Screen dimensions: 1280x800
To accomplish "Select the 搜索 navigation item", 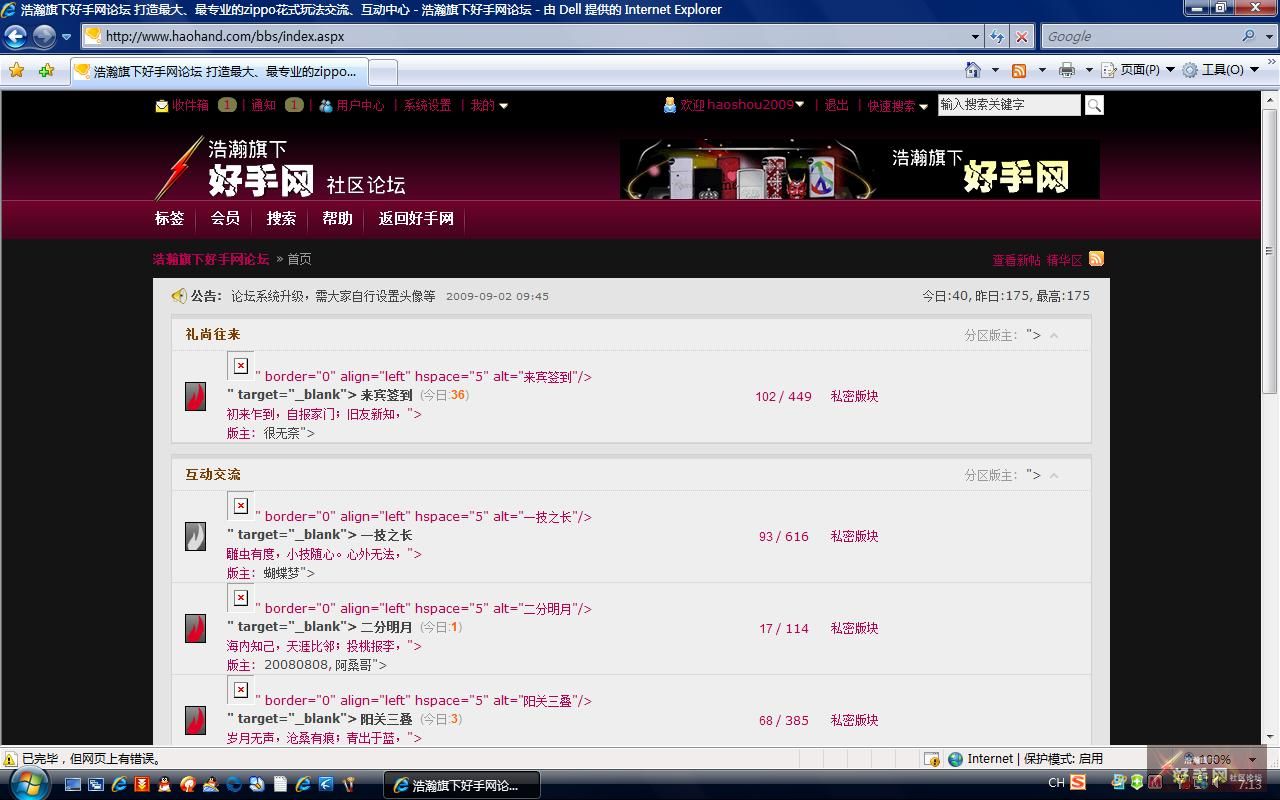I will 281,218.
